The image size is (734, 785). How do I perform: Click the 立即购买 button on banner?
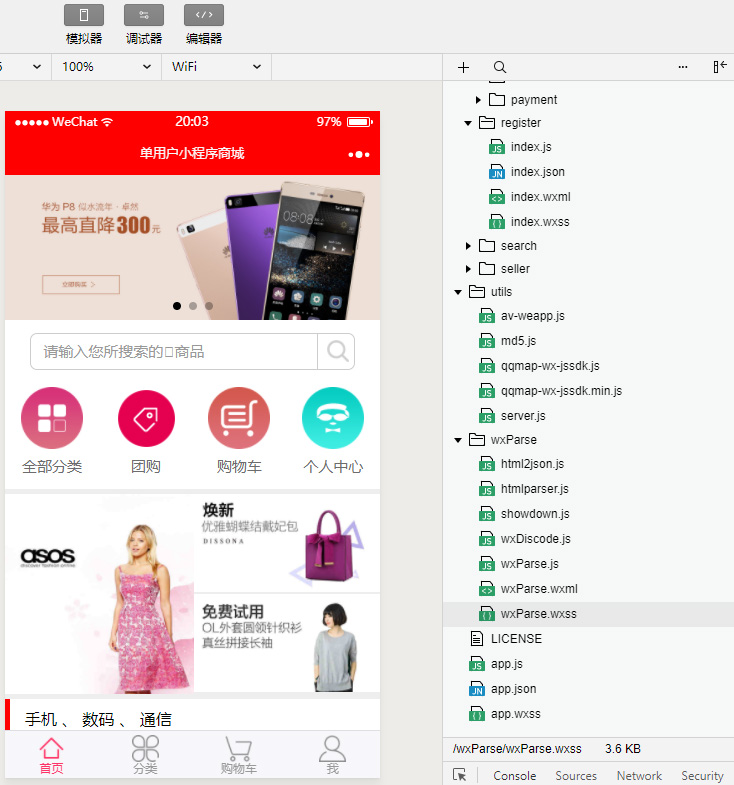pyautogui.click(x=81, y=284)
